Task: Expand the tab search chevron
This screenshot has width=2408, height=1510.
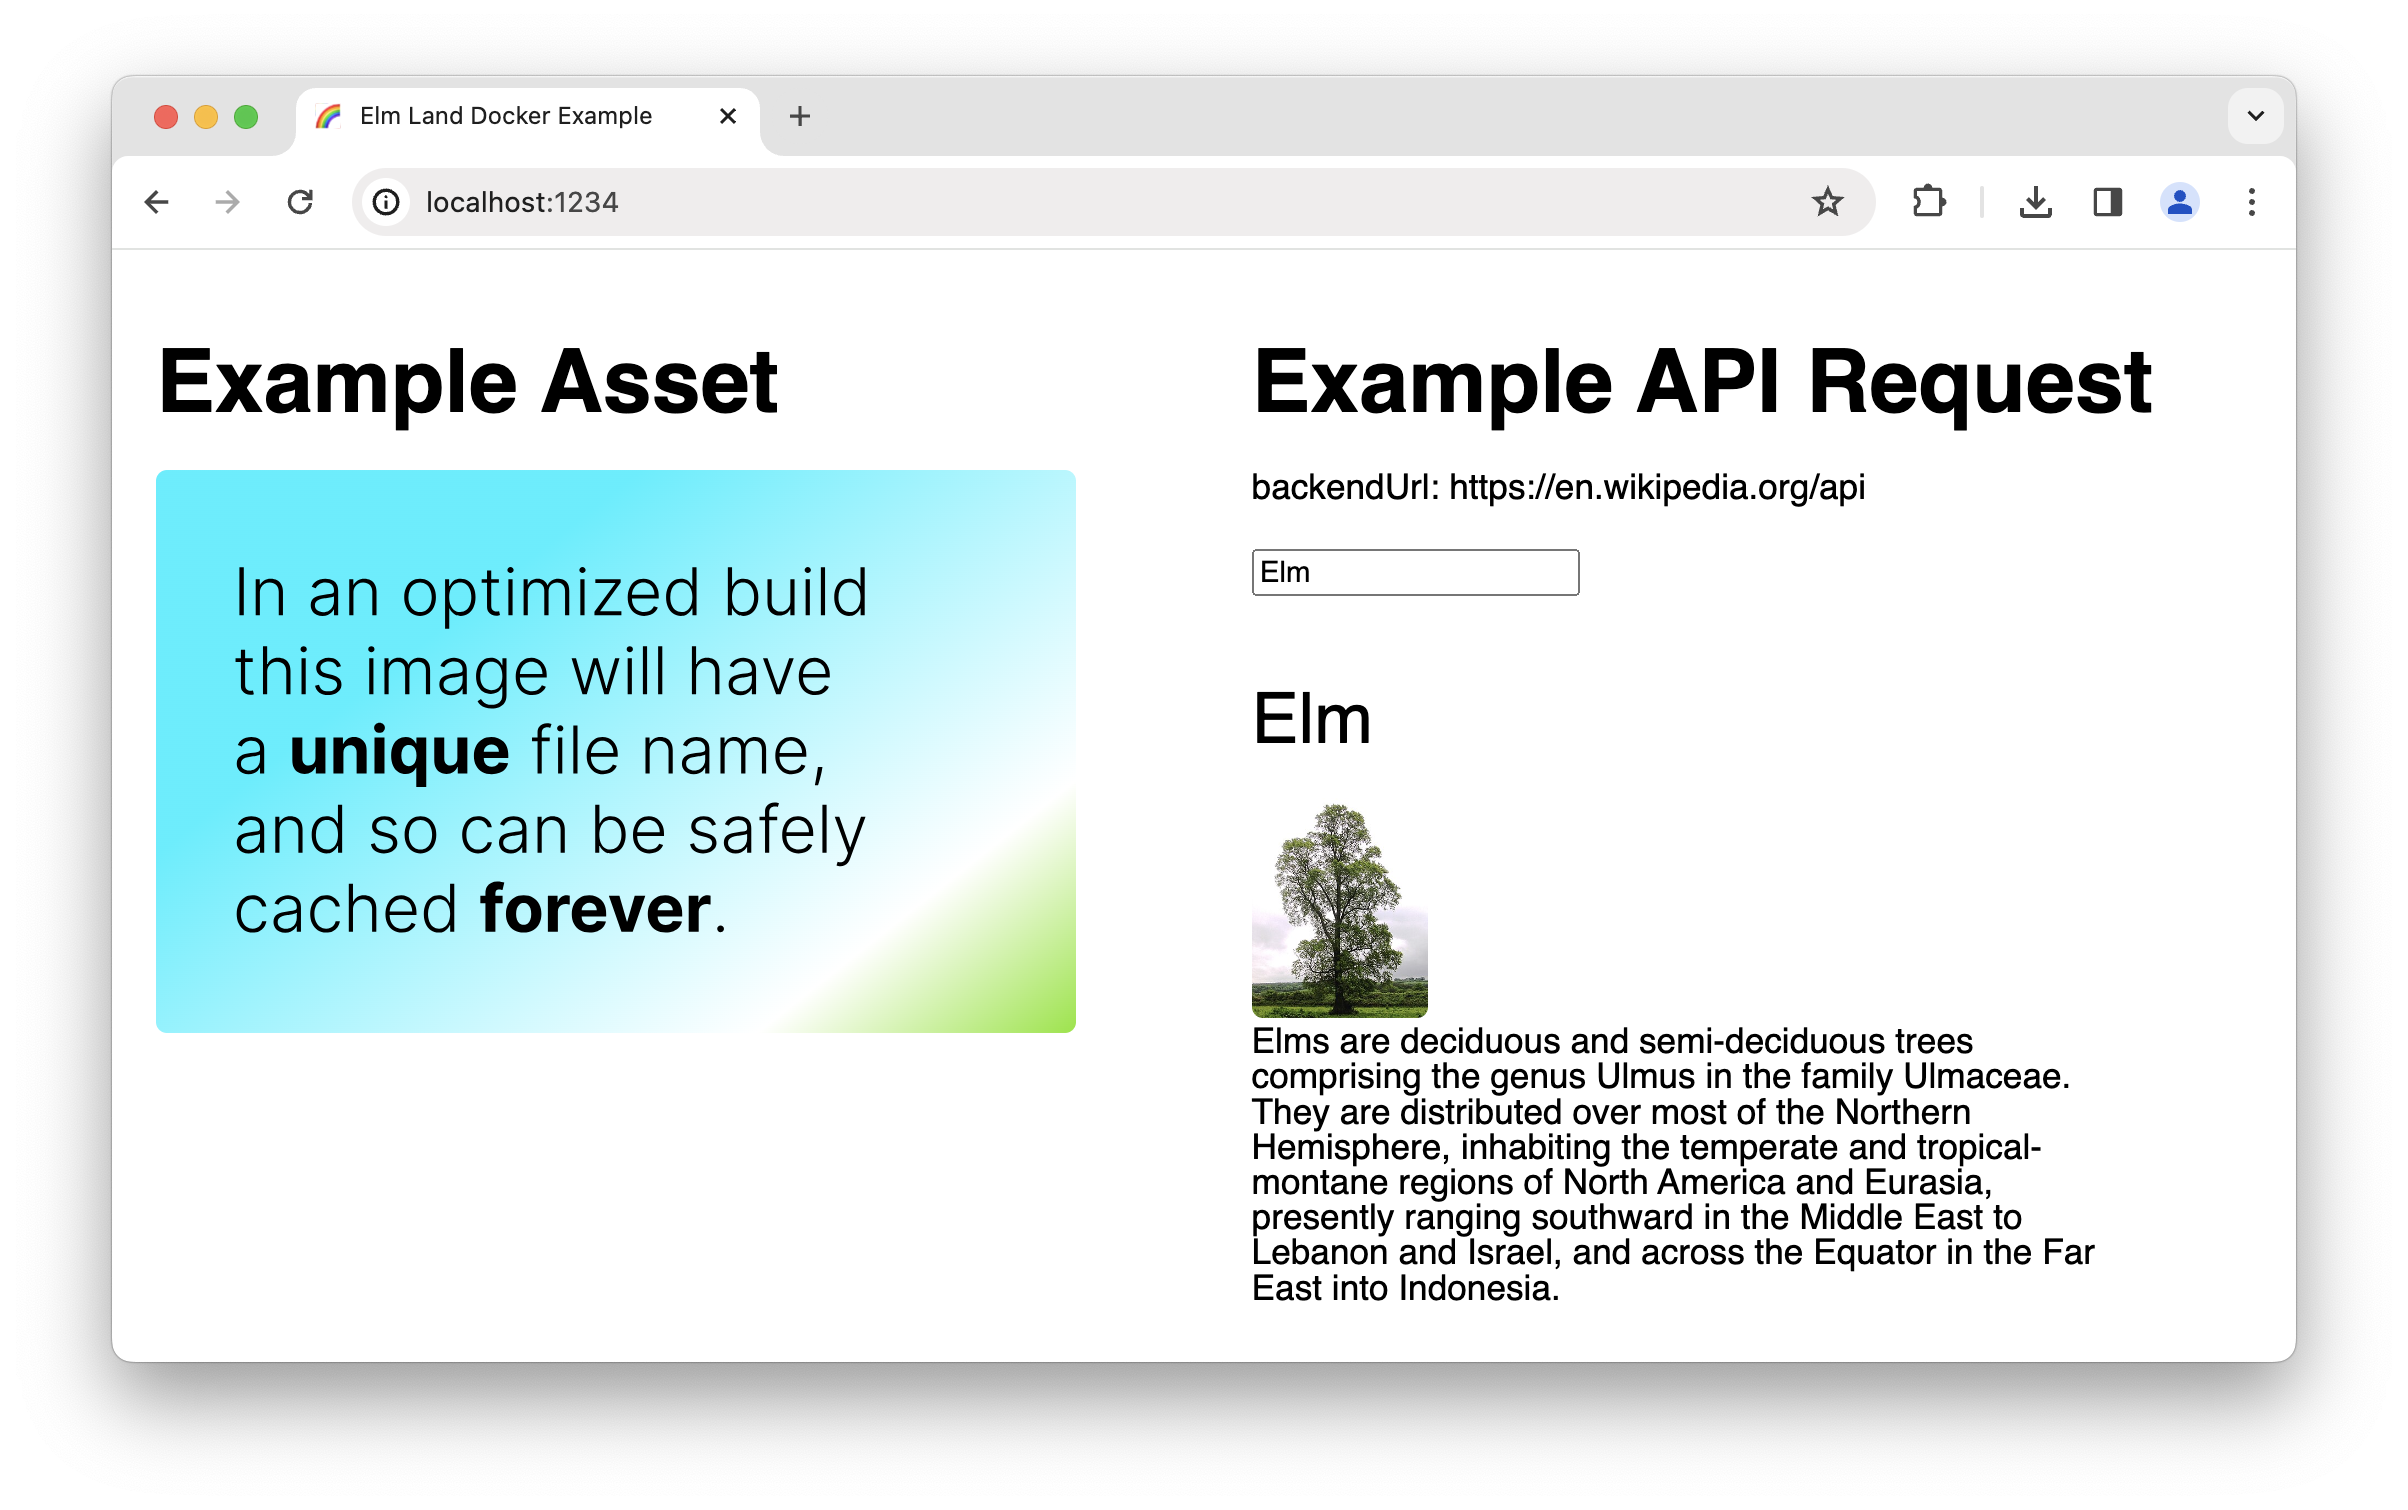Action: 2255,116
